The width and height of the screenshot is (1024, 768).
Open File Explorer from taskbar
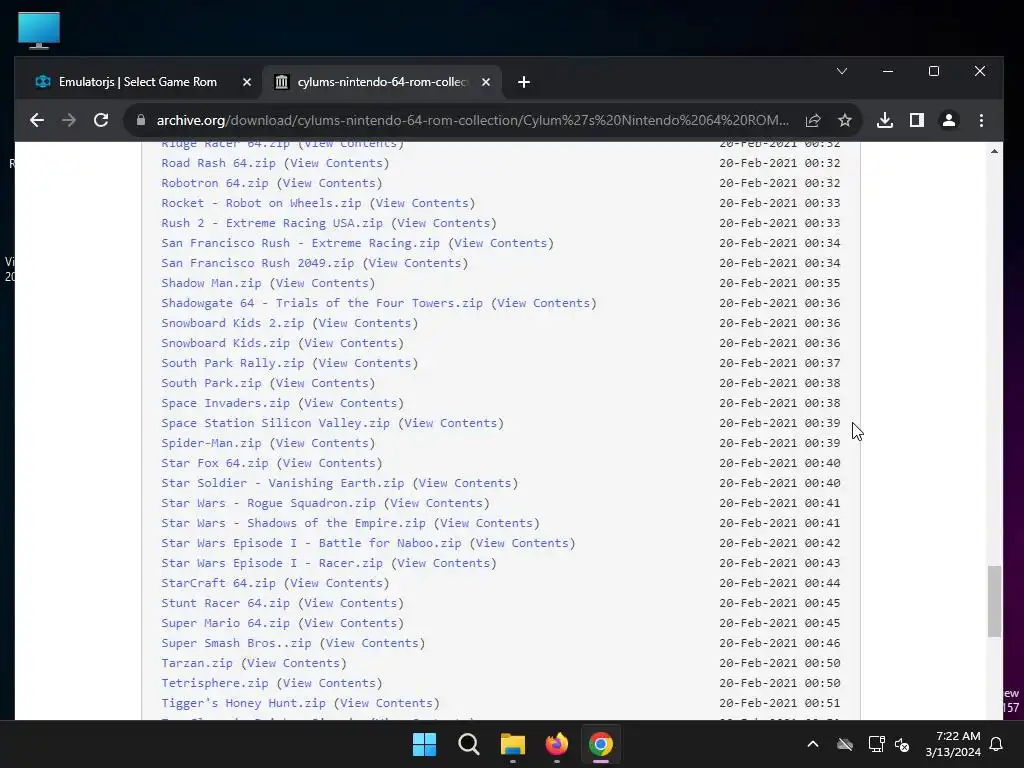(513, 744)
